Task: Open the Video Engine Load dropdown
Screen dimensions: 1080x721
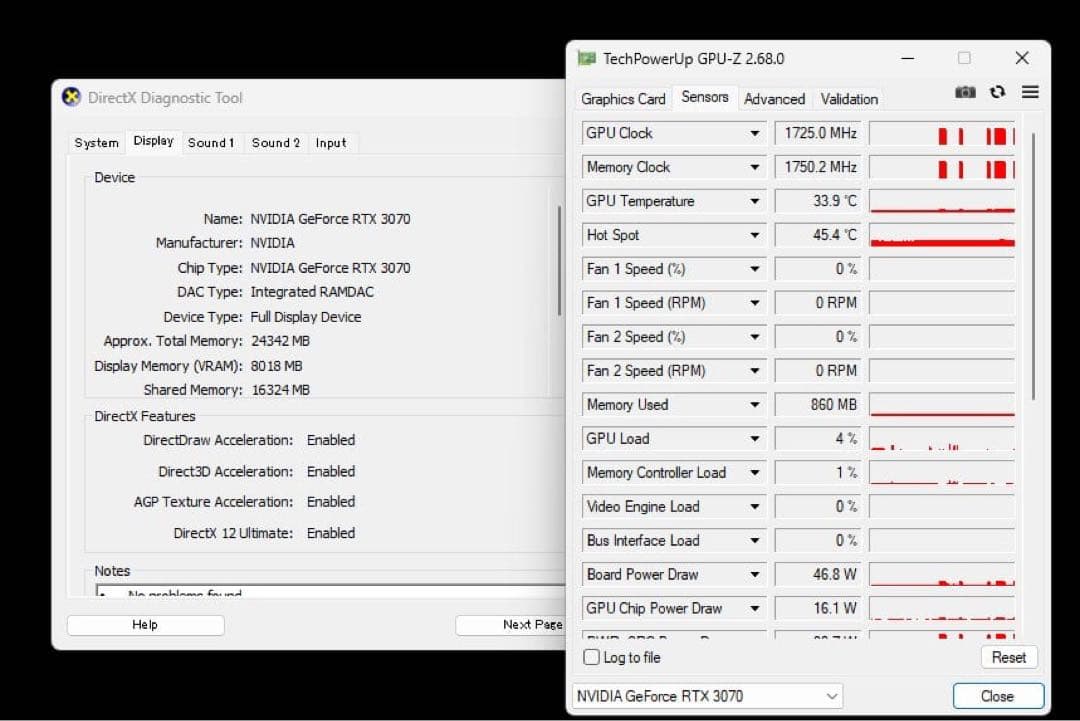Action: click(x=754, y=506)
